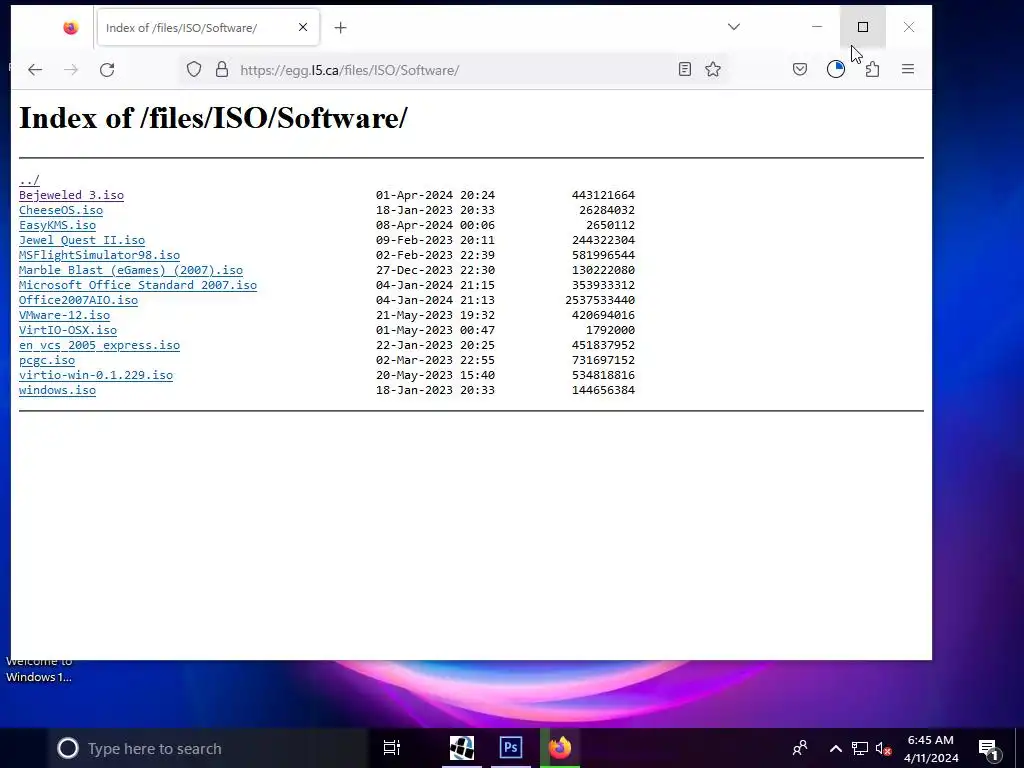The width and height of the screenshot is (1024, 768).
Task: Maximize the Firefox window
Action: pos(863,27)
